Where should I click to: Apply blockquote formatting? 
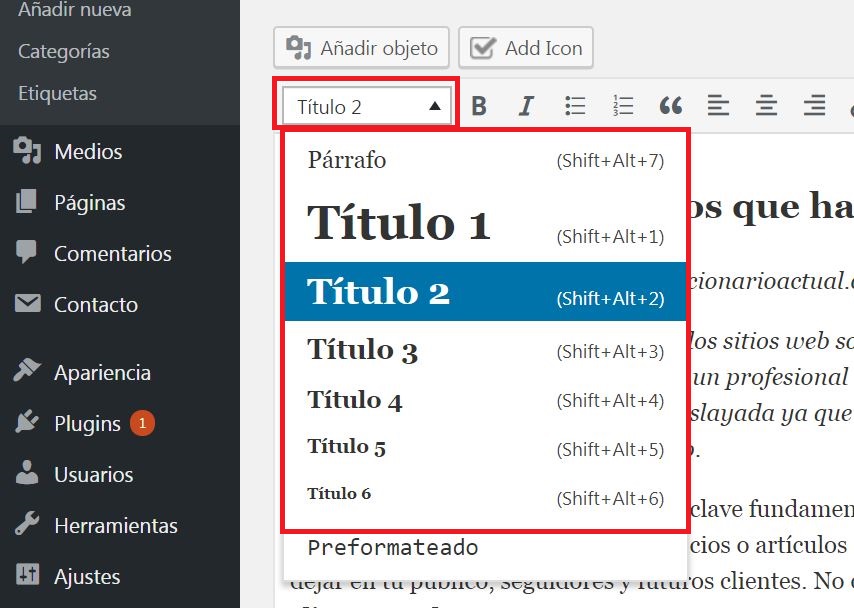click(670, 106)
